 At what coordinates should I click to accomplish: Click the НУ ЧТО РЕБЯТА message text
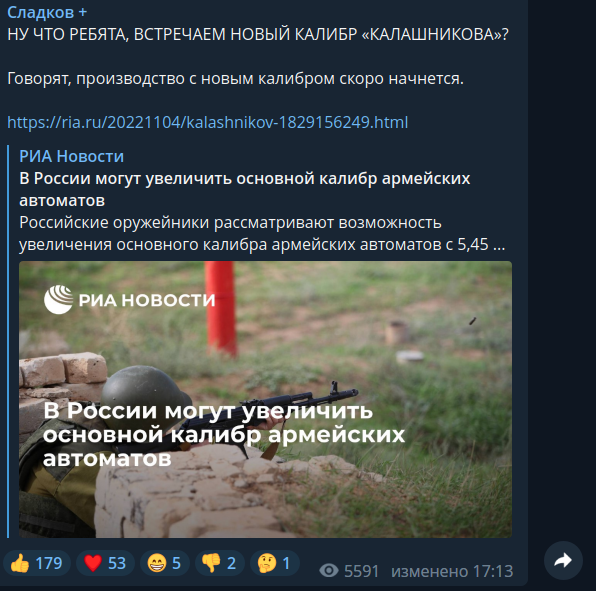coord(258,34)
